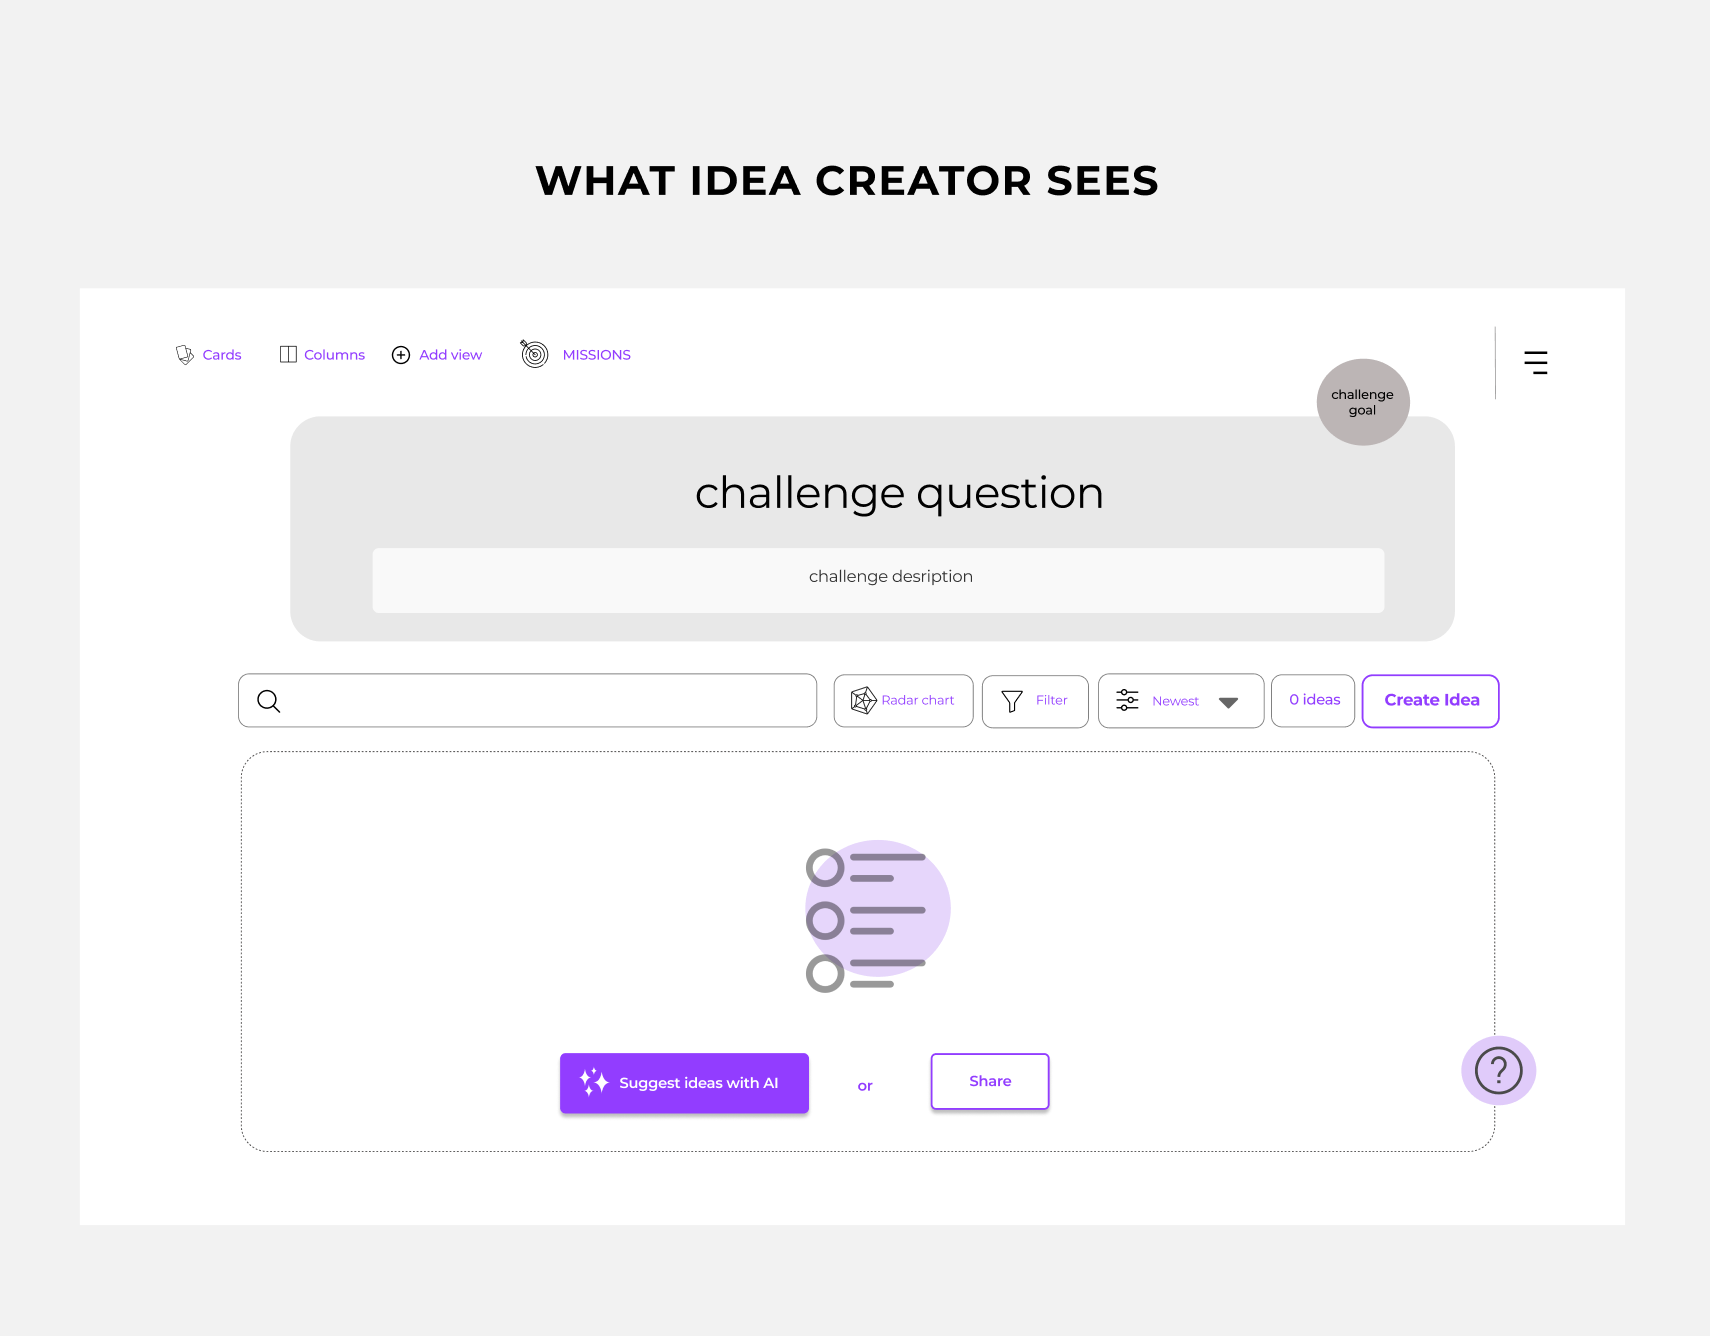Image resolution: width=1710 pixels, height=1336 pixels.
Task: Click the Radar chart spiderweb icon
Action: pos(863,700)
